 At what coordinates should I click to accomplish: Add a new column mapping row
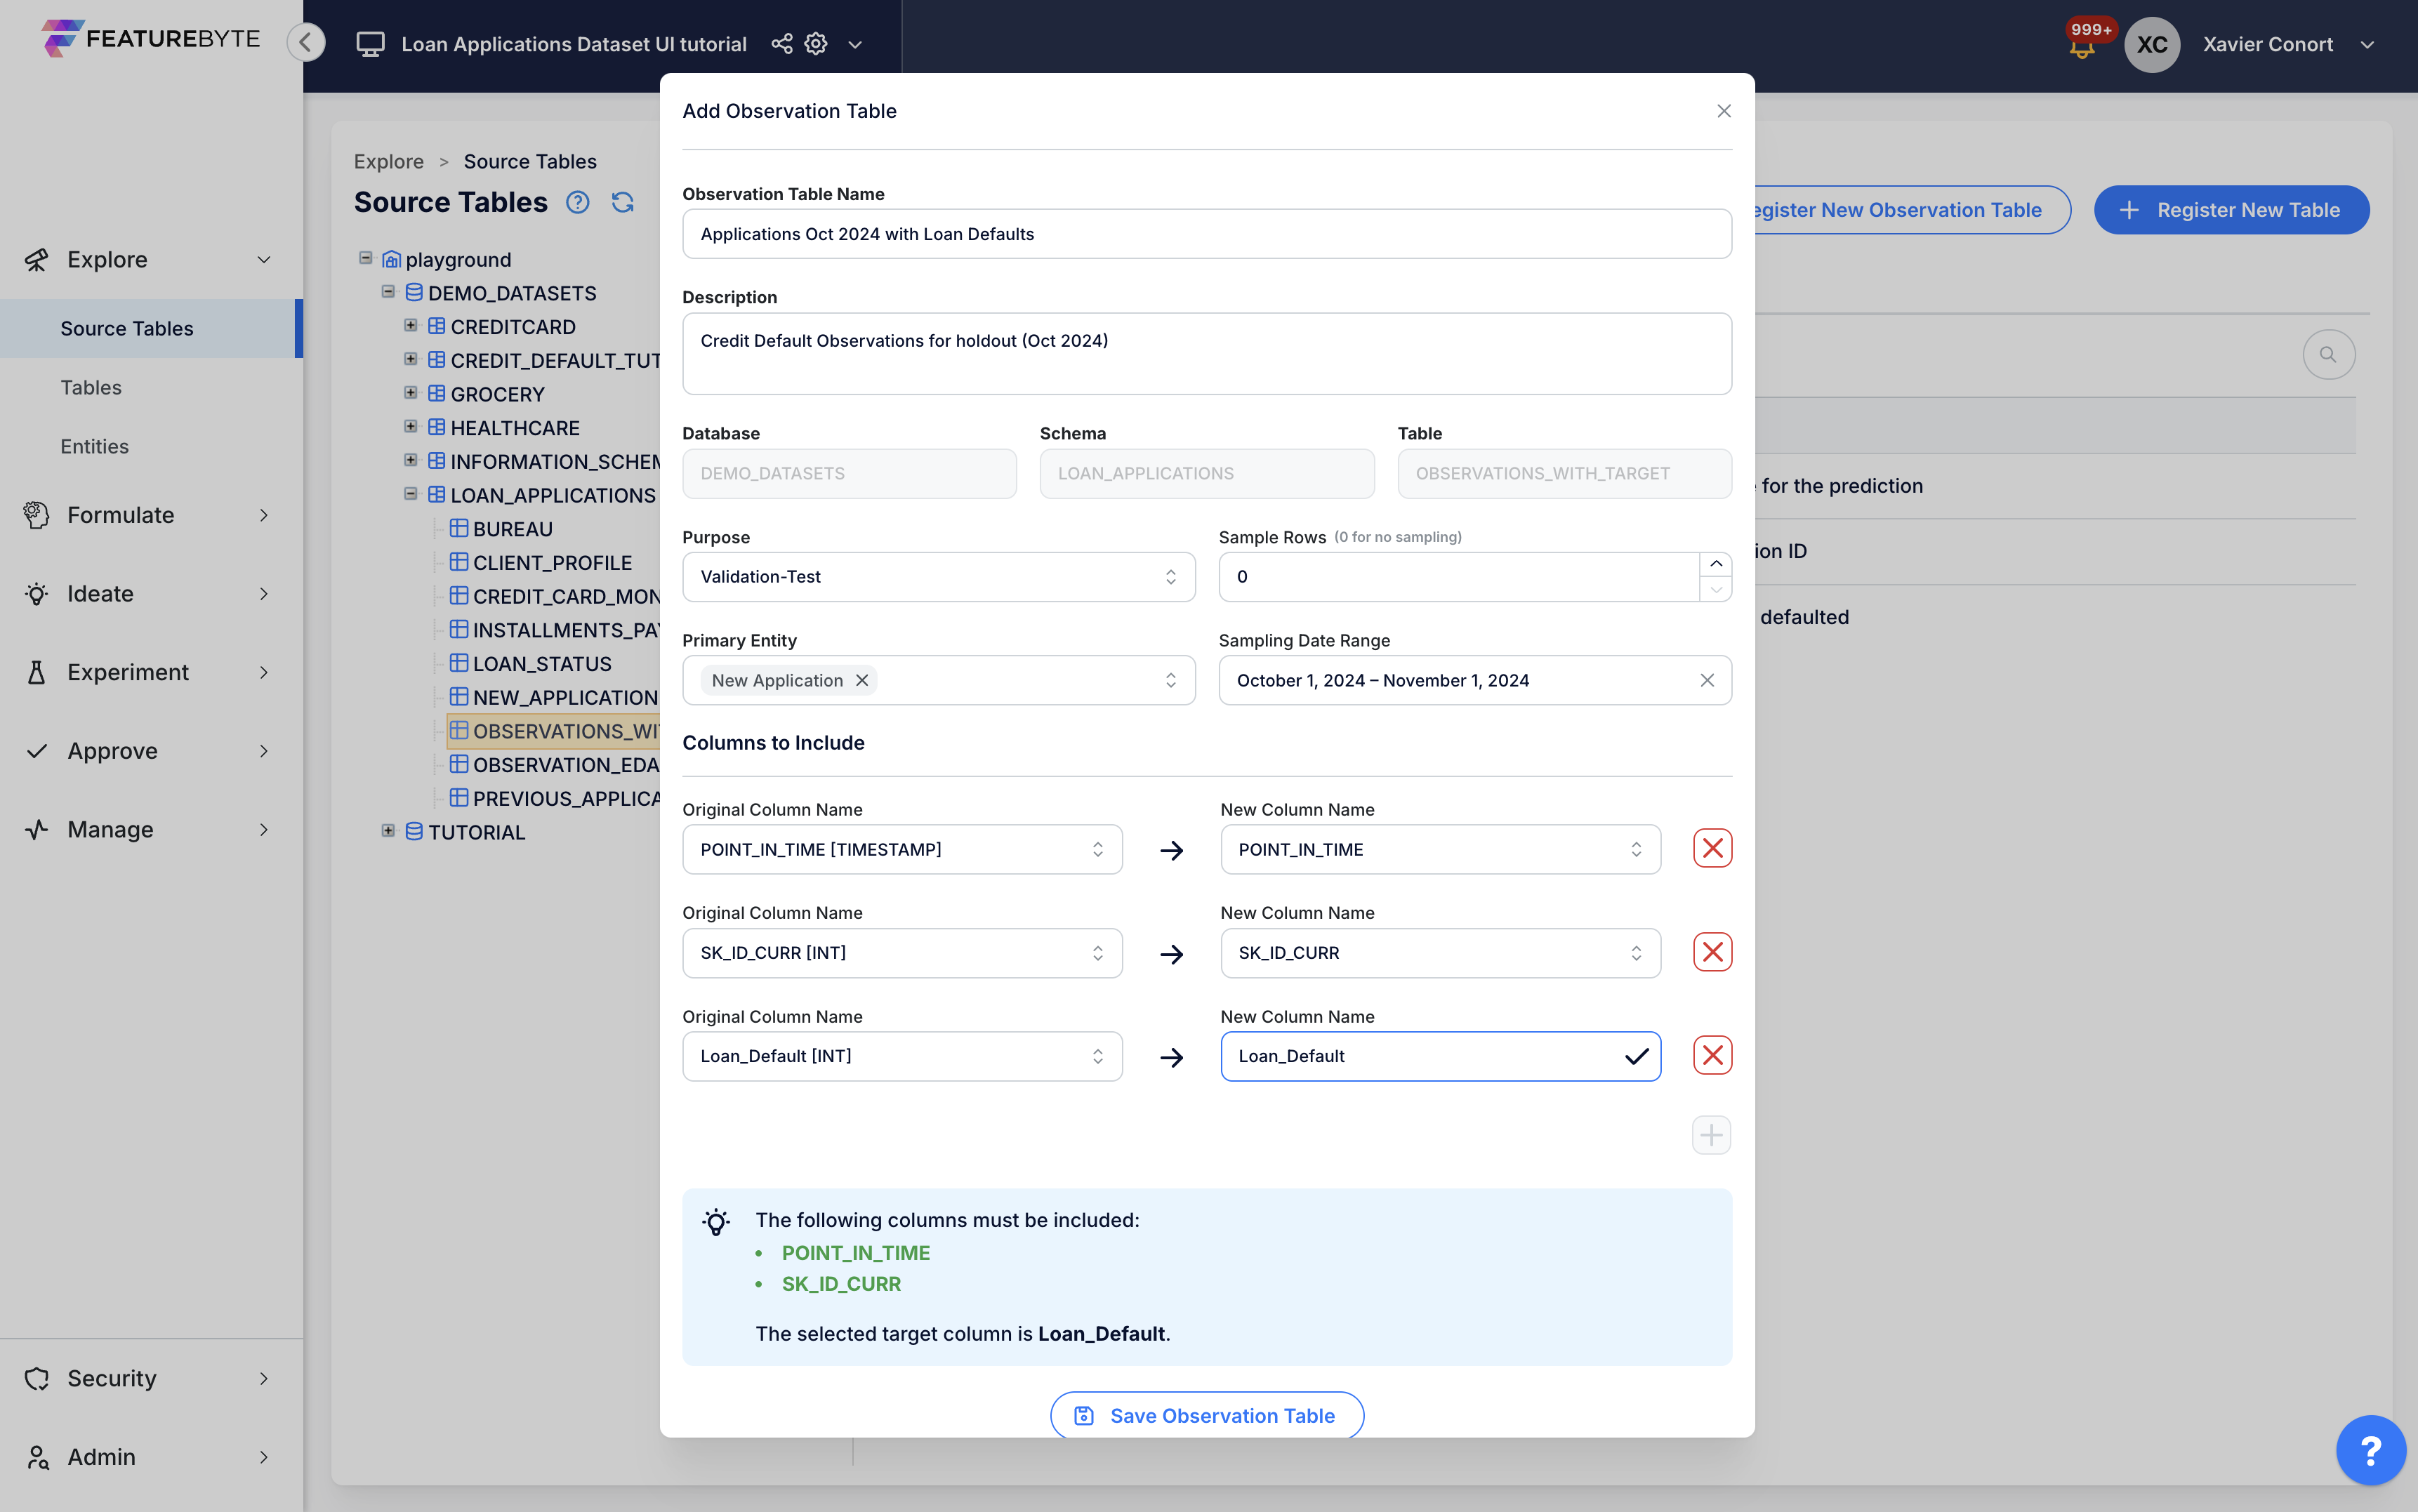1710,1135
